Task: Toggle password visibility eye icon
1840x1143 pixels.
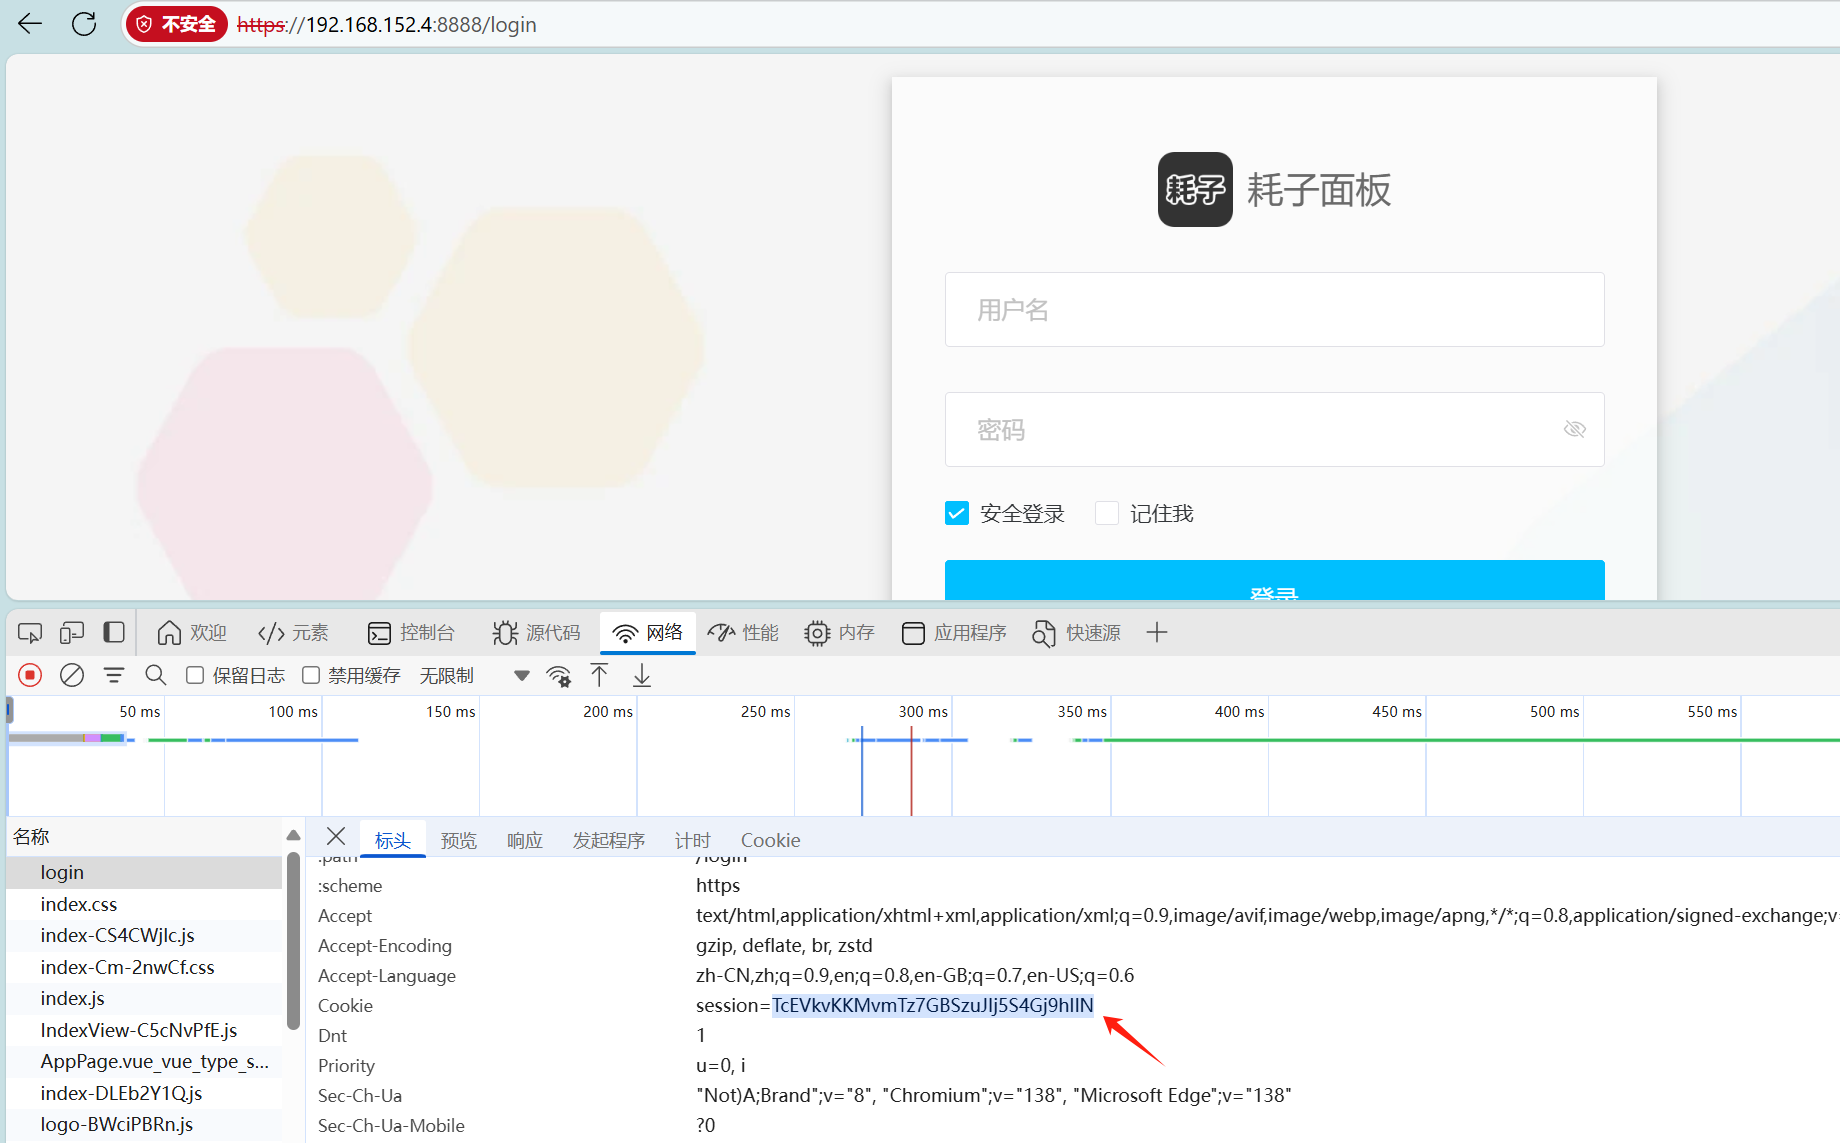Action: coord(1574,429)
